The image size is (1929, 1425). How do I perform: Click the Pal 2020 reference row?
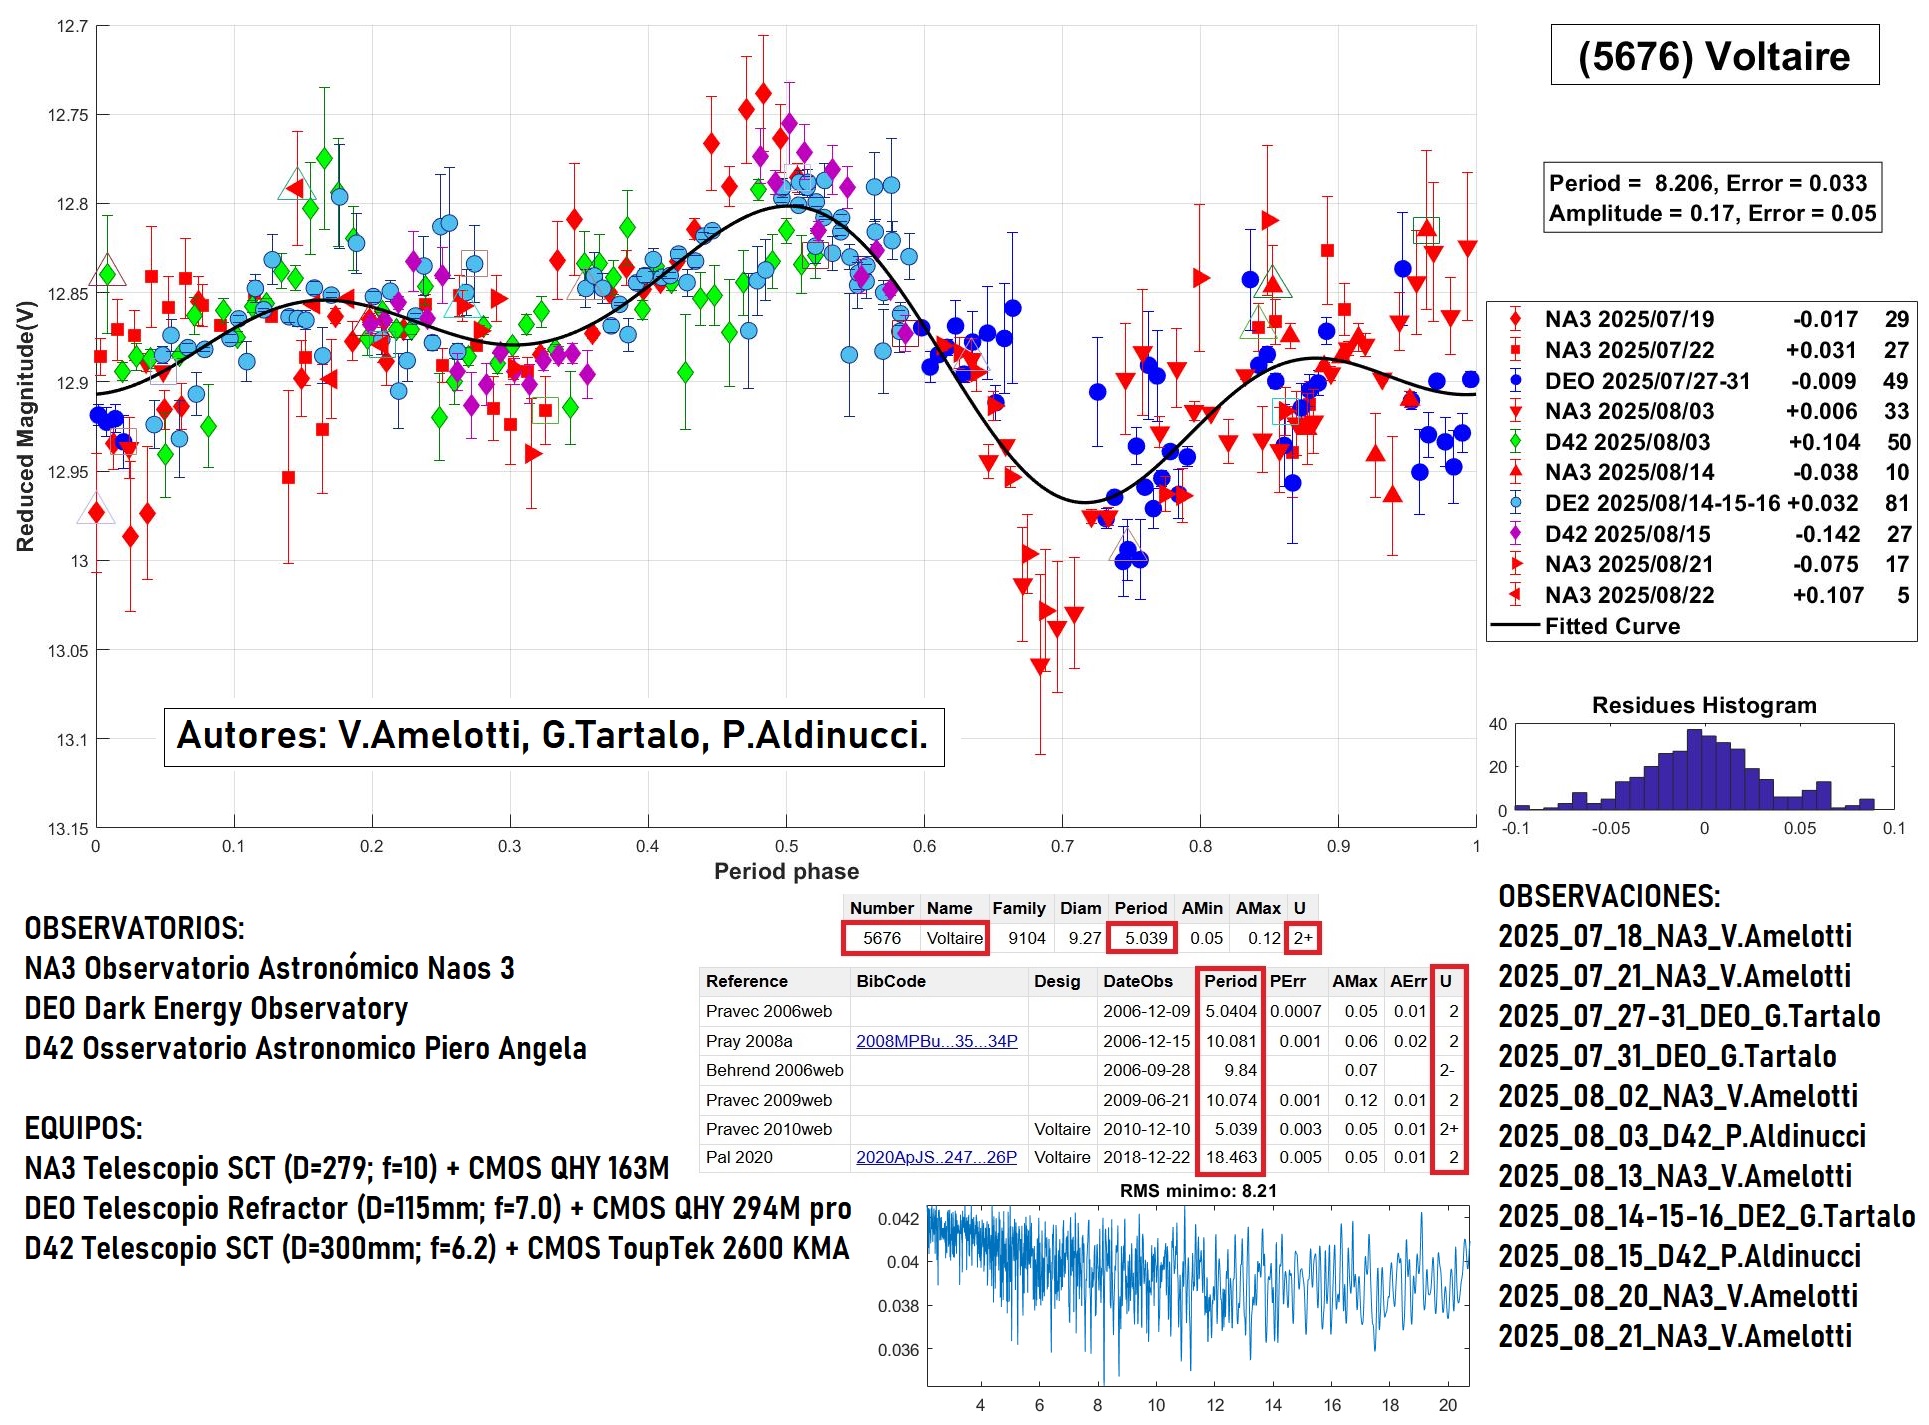(739, 1157)
